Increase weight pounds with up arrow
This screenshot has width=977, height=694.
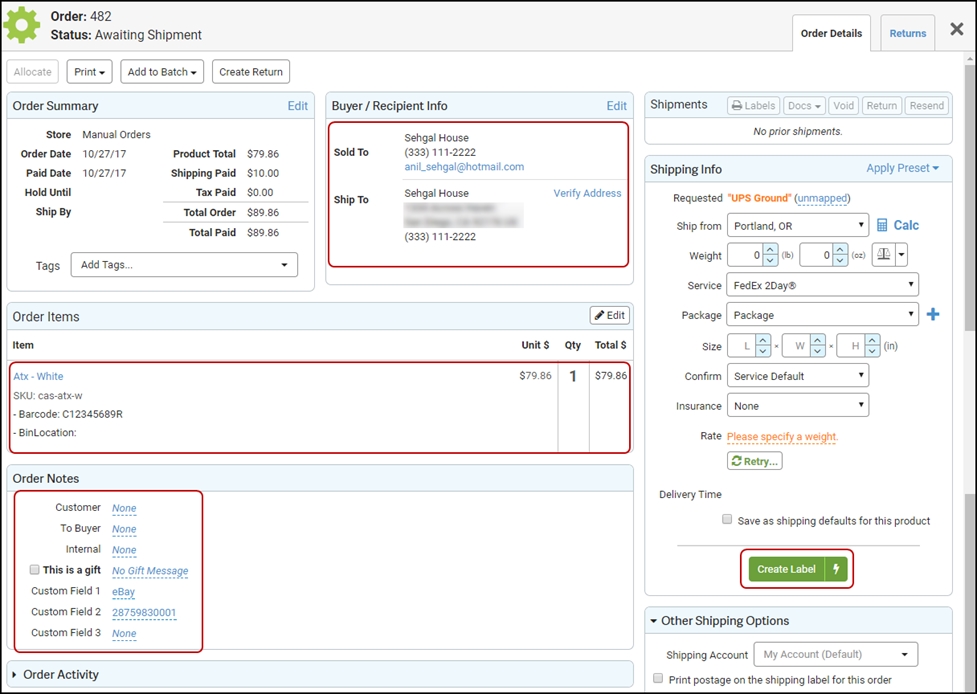click(770, 249)
